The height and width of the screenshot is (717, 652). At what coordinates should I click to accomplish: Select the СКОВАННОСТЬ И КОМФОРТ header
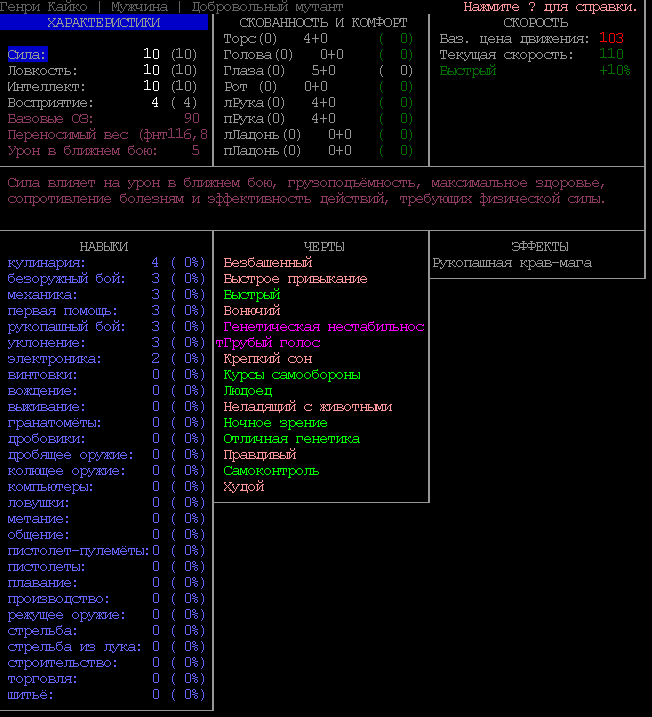[323, 22]
